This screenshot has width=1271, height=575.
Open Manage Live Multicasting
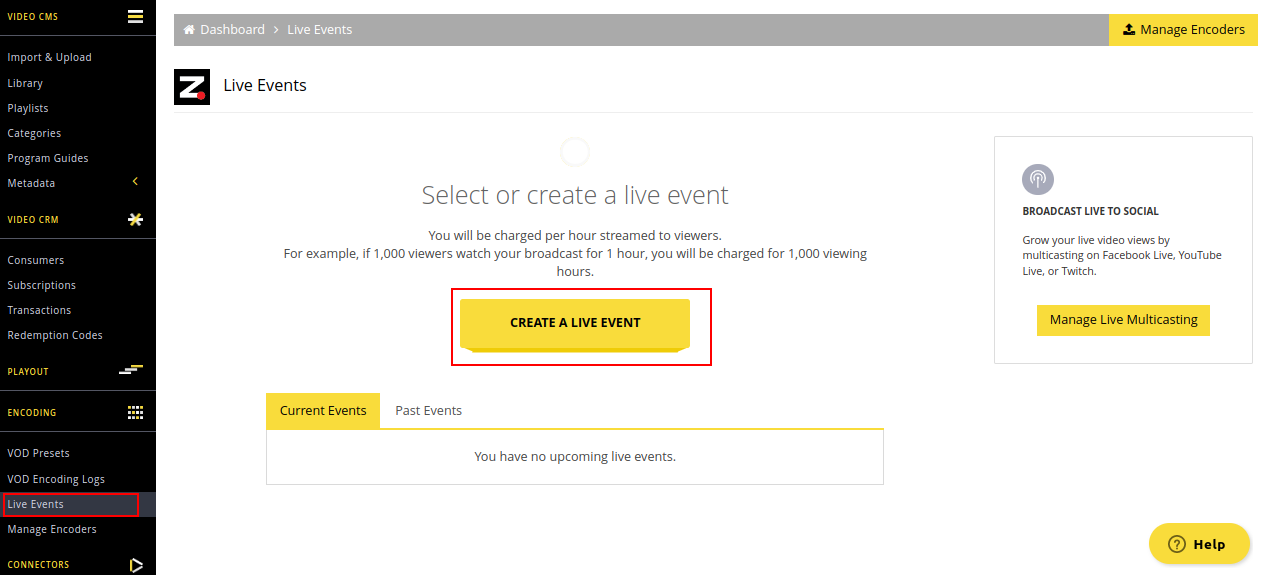point(1123,320)
